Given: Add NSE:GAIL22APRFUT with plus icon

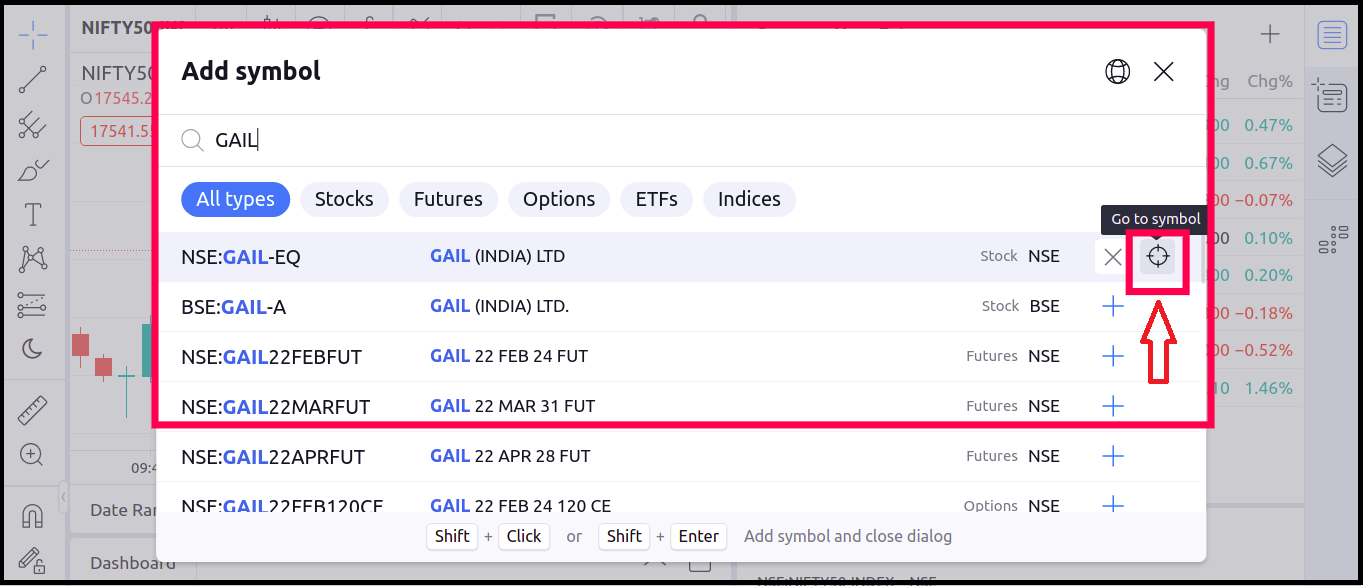Looking at the screenshot, I should 1112,456.
